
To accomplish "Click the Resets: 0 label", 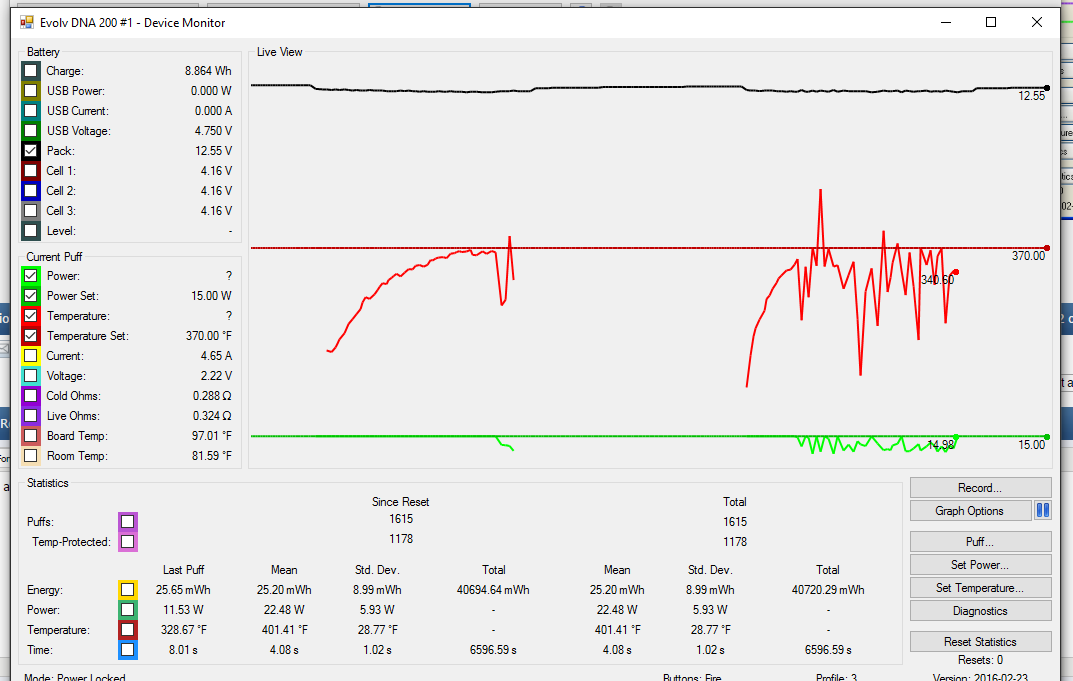I will point(980,660).
